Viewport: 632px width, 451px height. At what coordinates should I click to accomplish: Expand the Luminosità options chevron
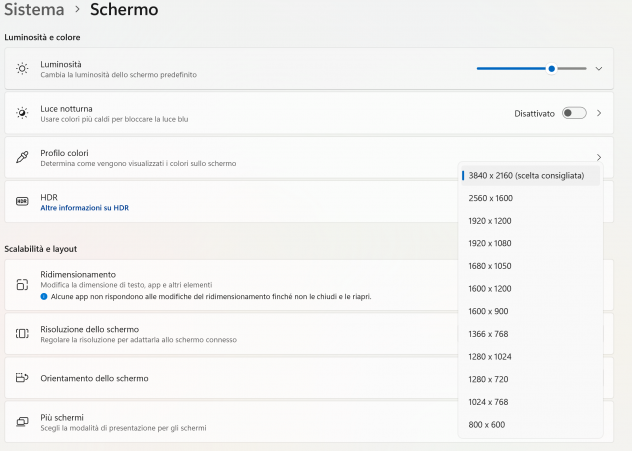[599, 69]
